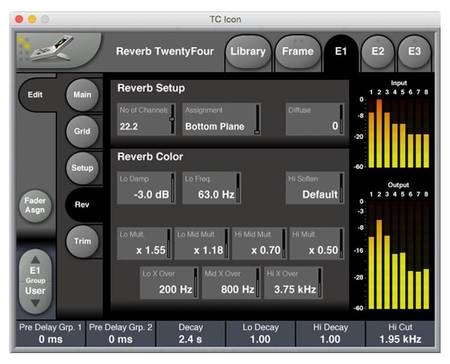
Task: Click the Input meter display
Action: pyautogui.click(x=393, y=125)
